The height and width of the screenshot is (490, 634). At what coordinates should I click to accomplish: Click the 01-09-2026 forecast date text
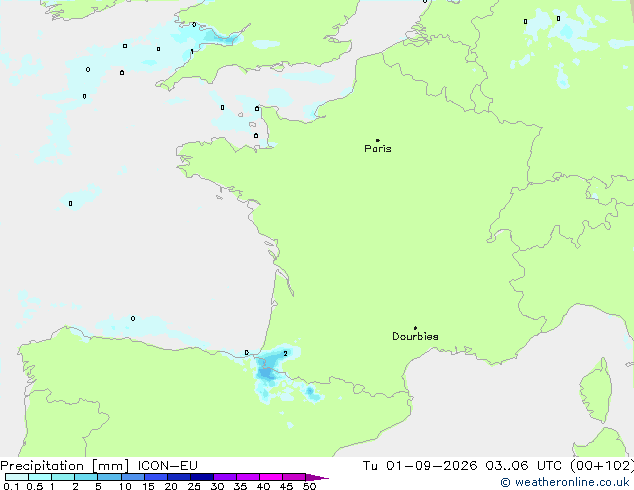431,466
